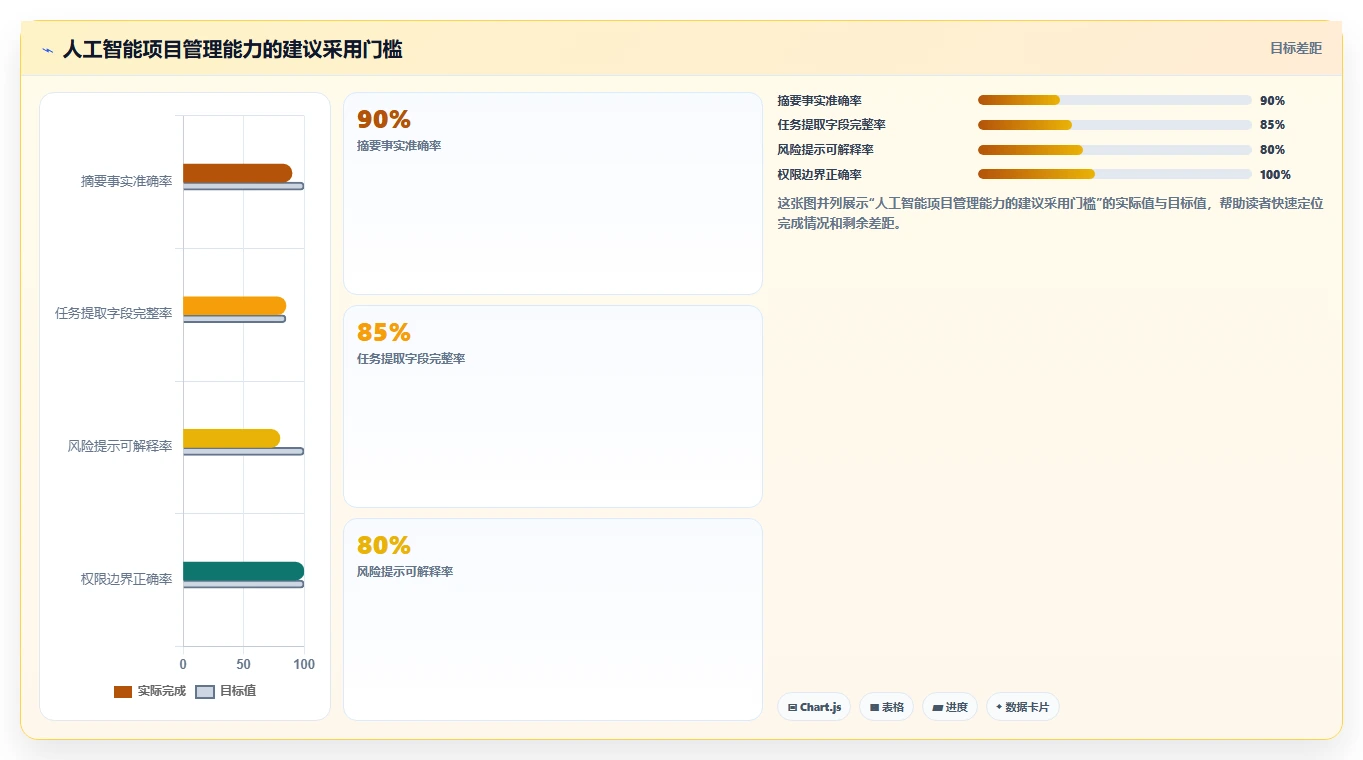Click the 风险提示可解释率 label in the progress list
This screenshot has height=760, width=1363.
click(x=826, y=150)
